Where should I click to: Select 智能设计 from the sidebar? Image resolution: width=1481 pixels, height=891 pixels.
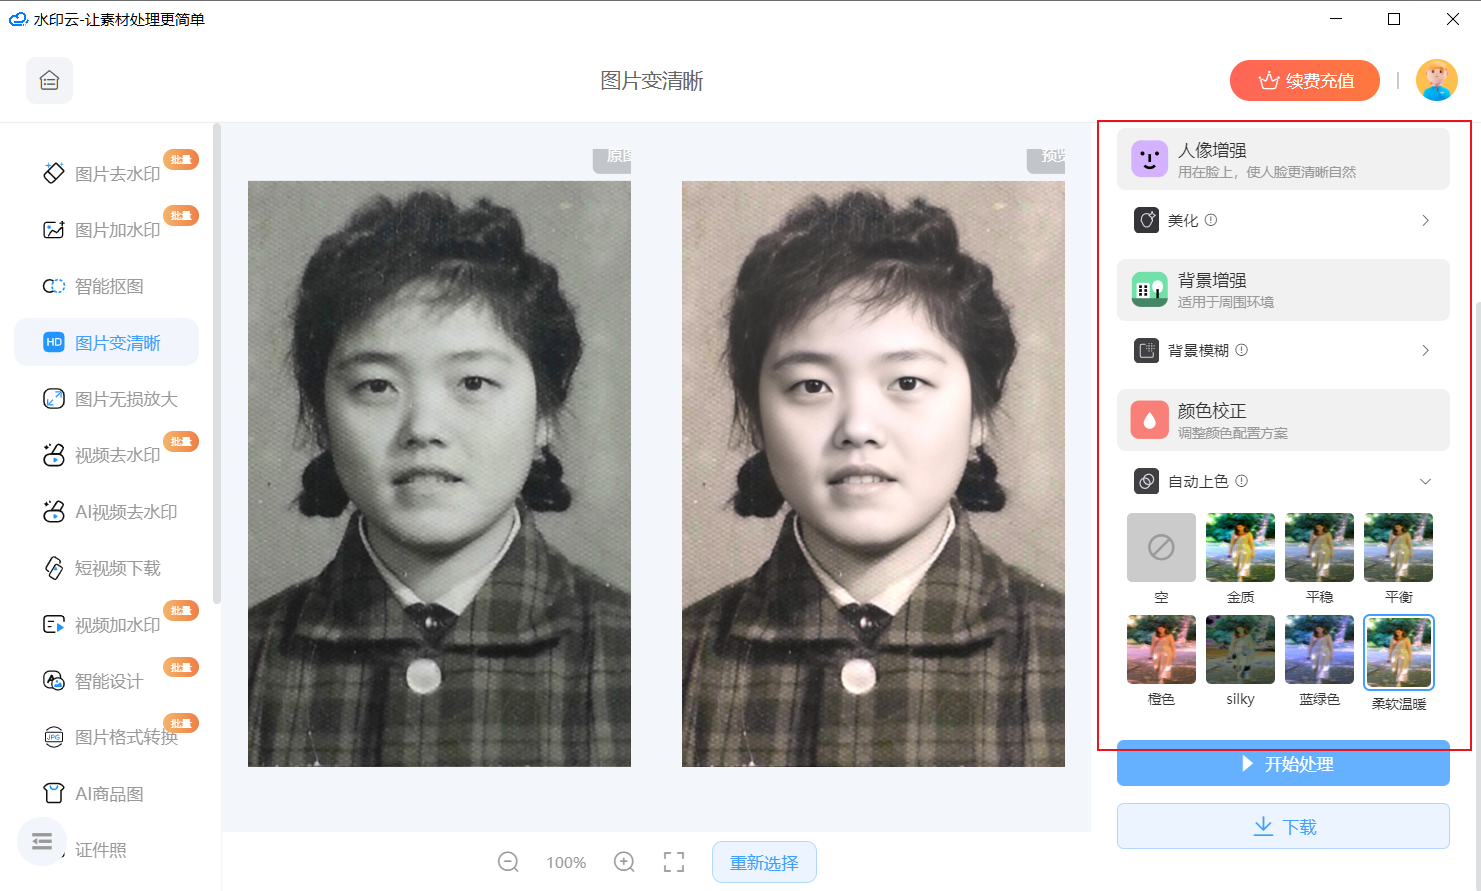[106, 681]
